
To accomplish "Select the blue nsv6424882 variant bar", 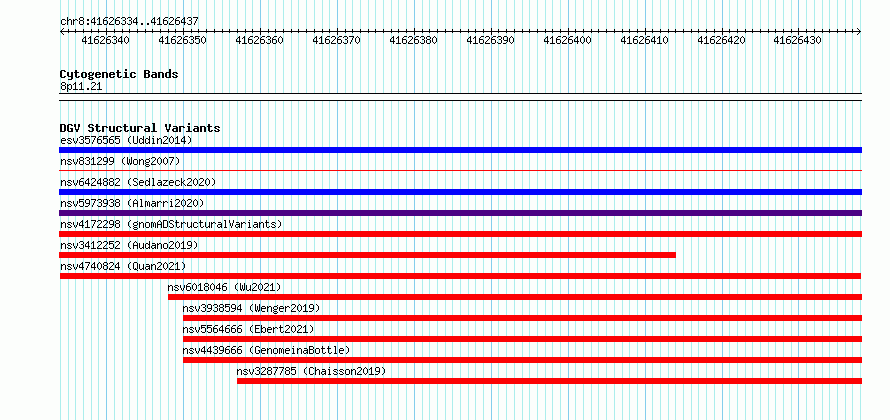I will 460,192.
